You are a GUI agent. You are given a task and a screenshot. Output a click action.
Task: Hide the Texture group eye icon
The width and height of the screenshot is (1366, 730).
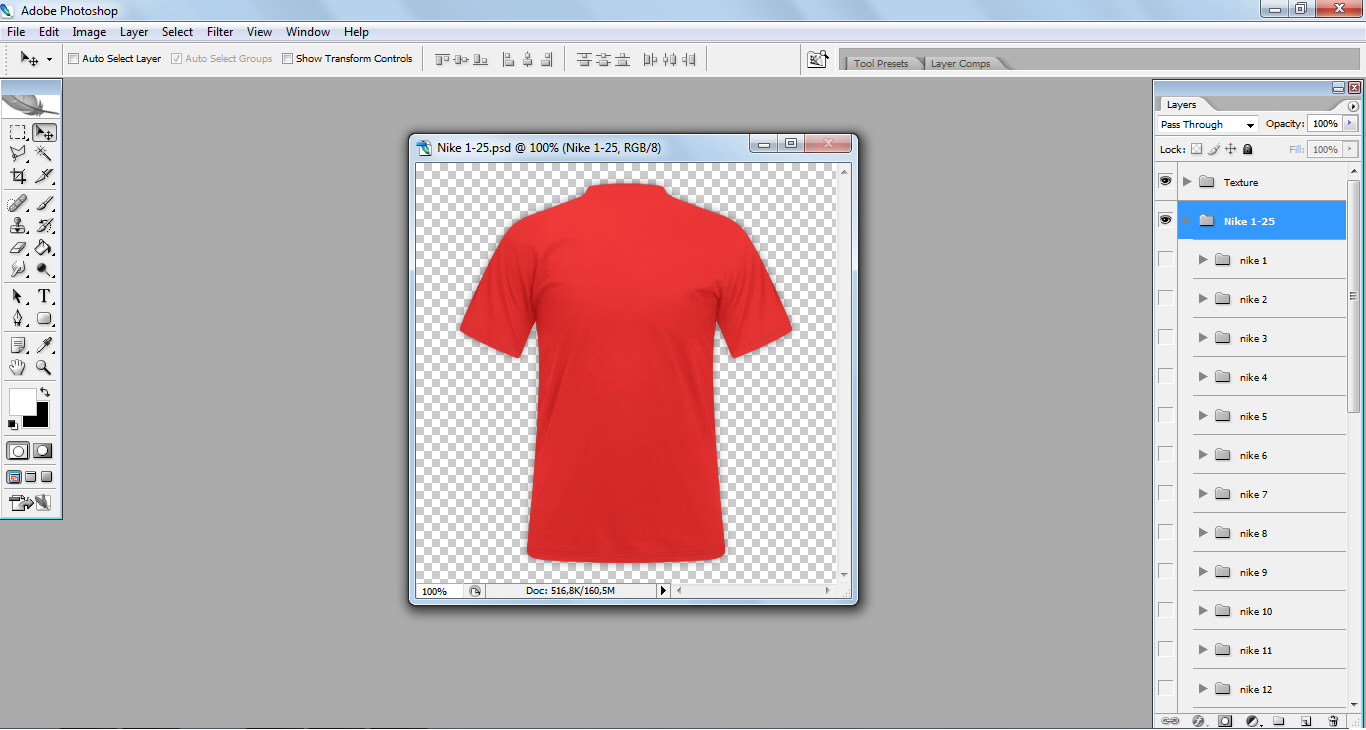tap(1165, 182)
